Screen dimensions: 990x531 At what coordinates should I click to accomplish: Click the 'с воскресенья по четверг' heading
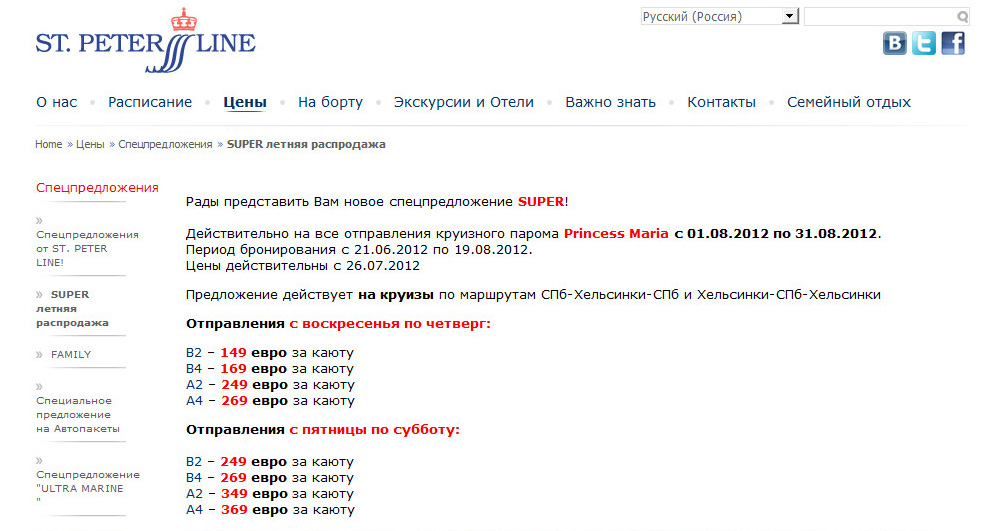(x=390, y=324)
